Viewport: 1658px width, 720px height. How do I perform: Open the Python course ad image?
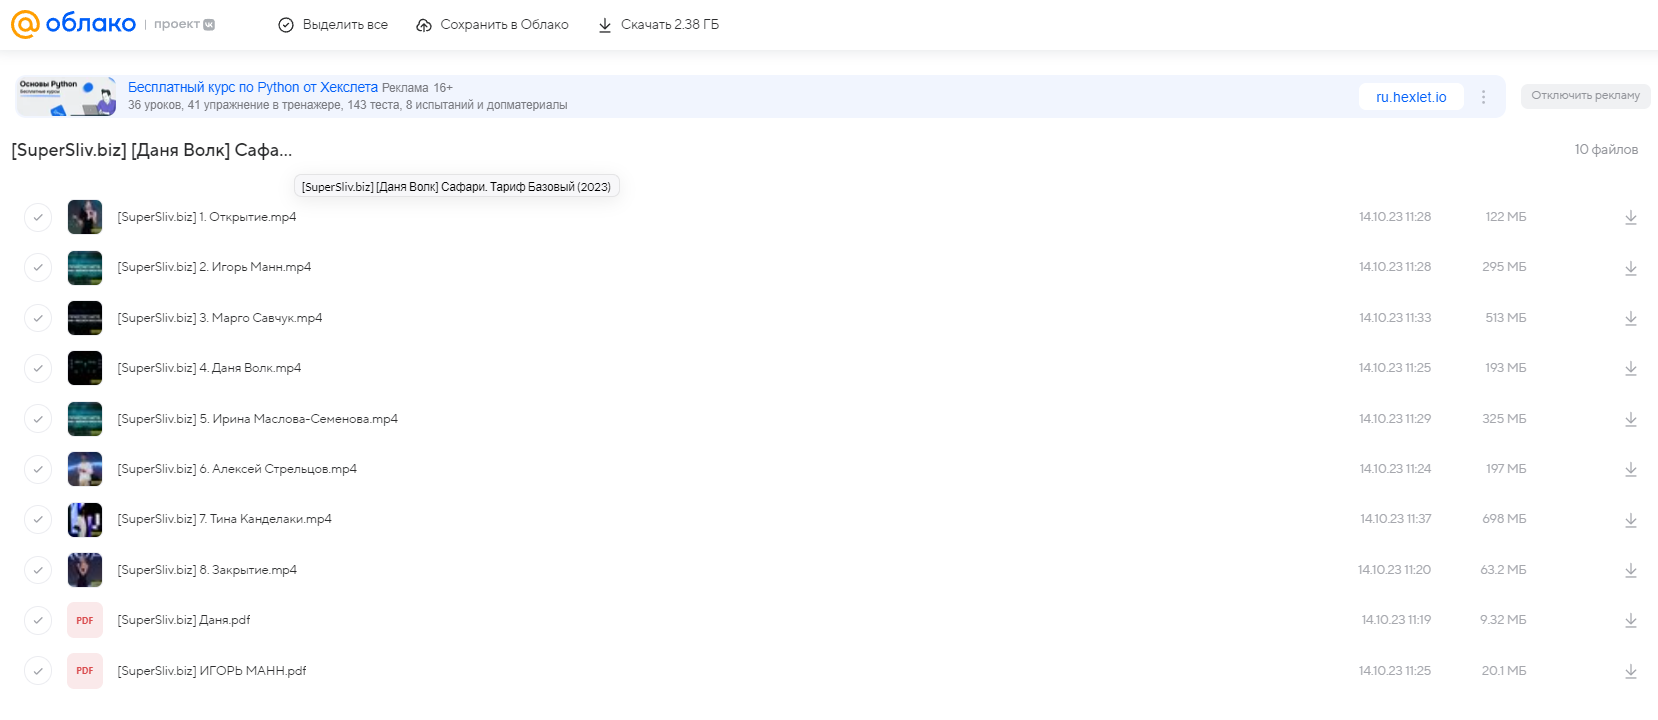66,96
